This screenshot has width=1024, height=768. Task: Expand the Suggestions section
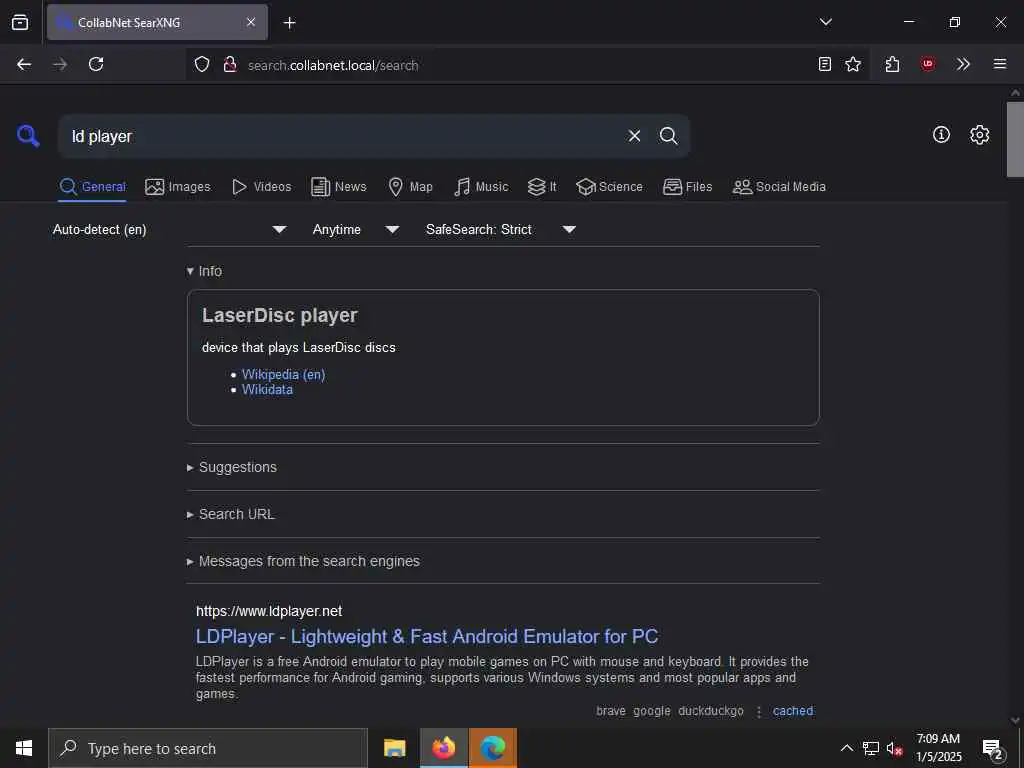click(232, 467)
